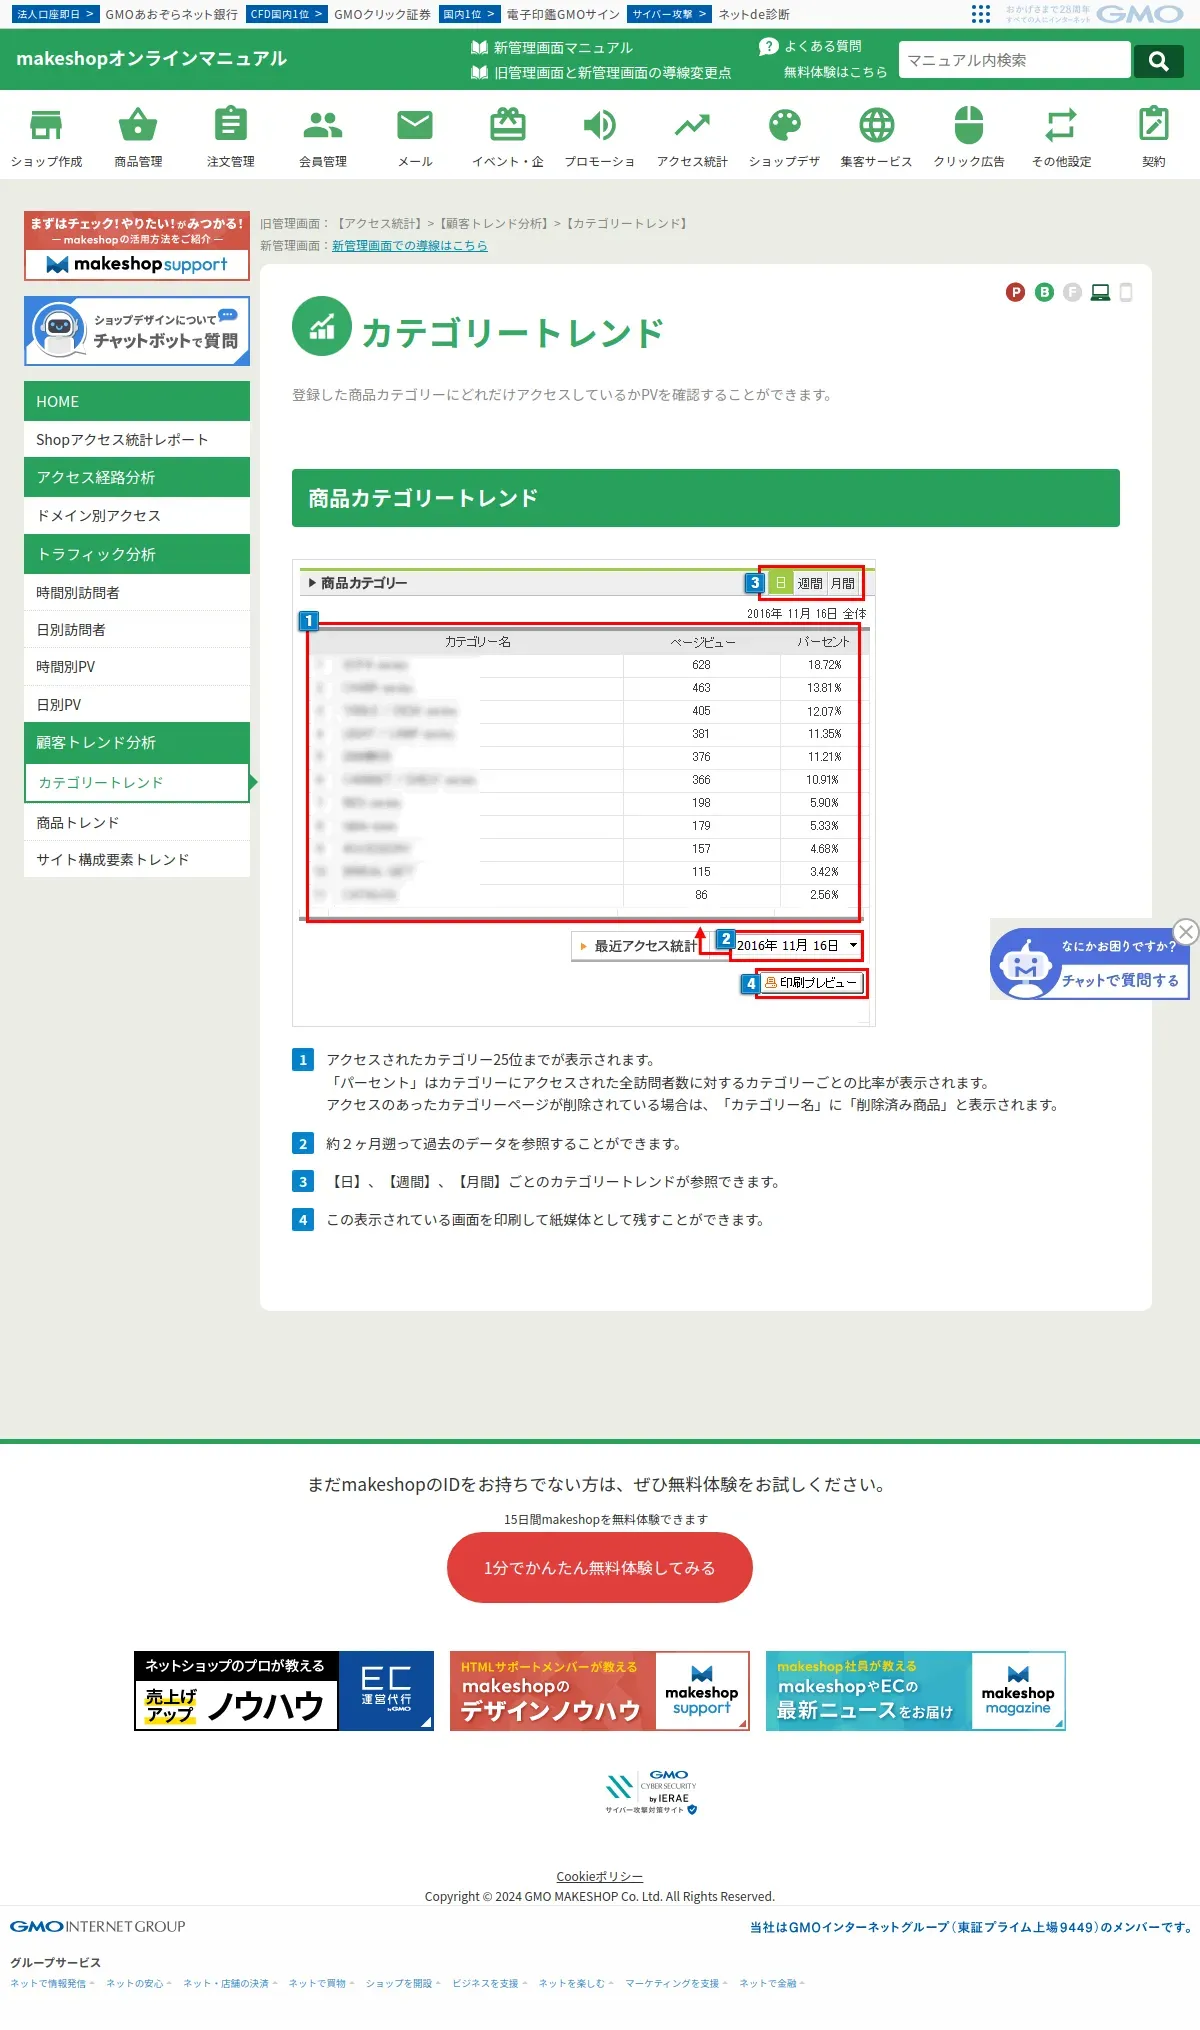Open the makeshop support banner
Viewport: 1200px width, 2030px height.
(137, 246)
